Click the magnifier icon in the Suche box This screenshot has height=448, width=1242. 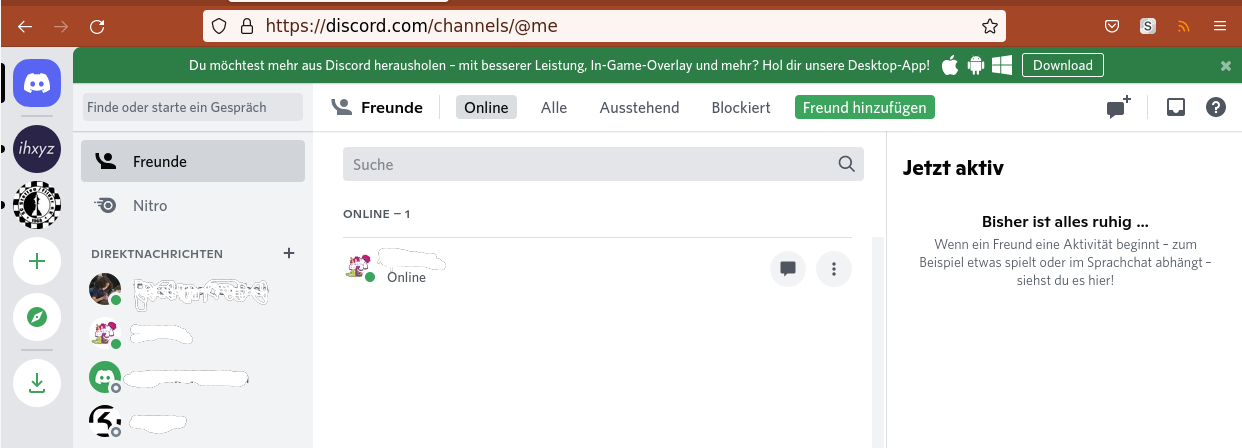click(x=846, y=164)
